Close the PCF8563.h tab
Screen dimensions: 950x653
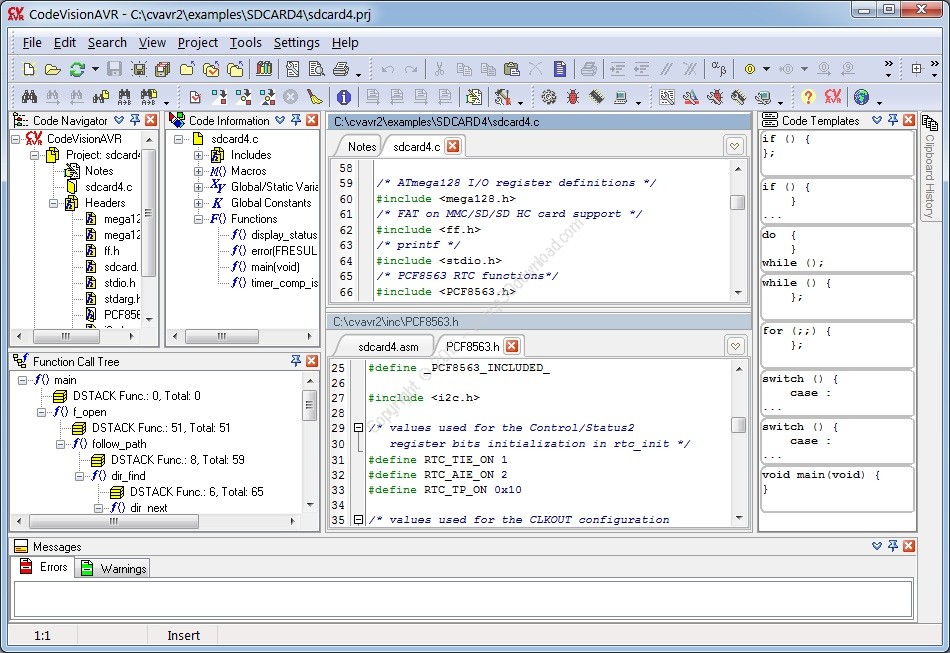512,346
